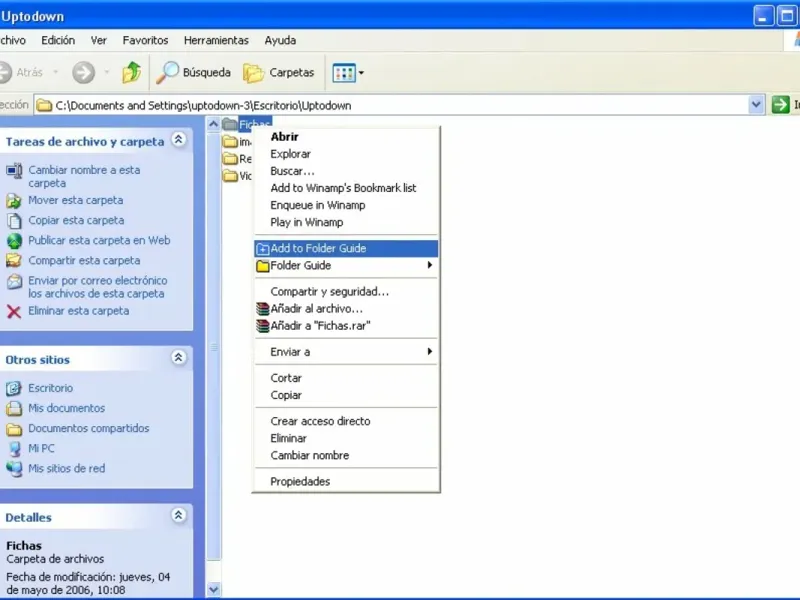Screen dimensions: 800x600
Task: Click the Mover esta carpeta icon
Action: coord(14,201)
